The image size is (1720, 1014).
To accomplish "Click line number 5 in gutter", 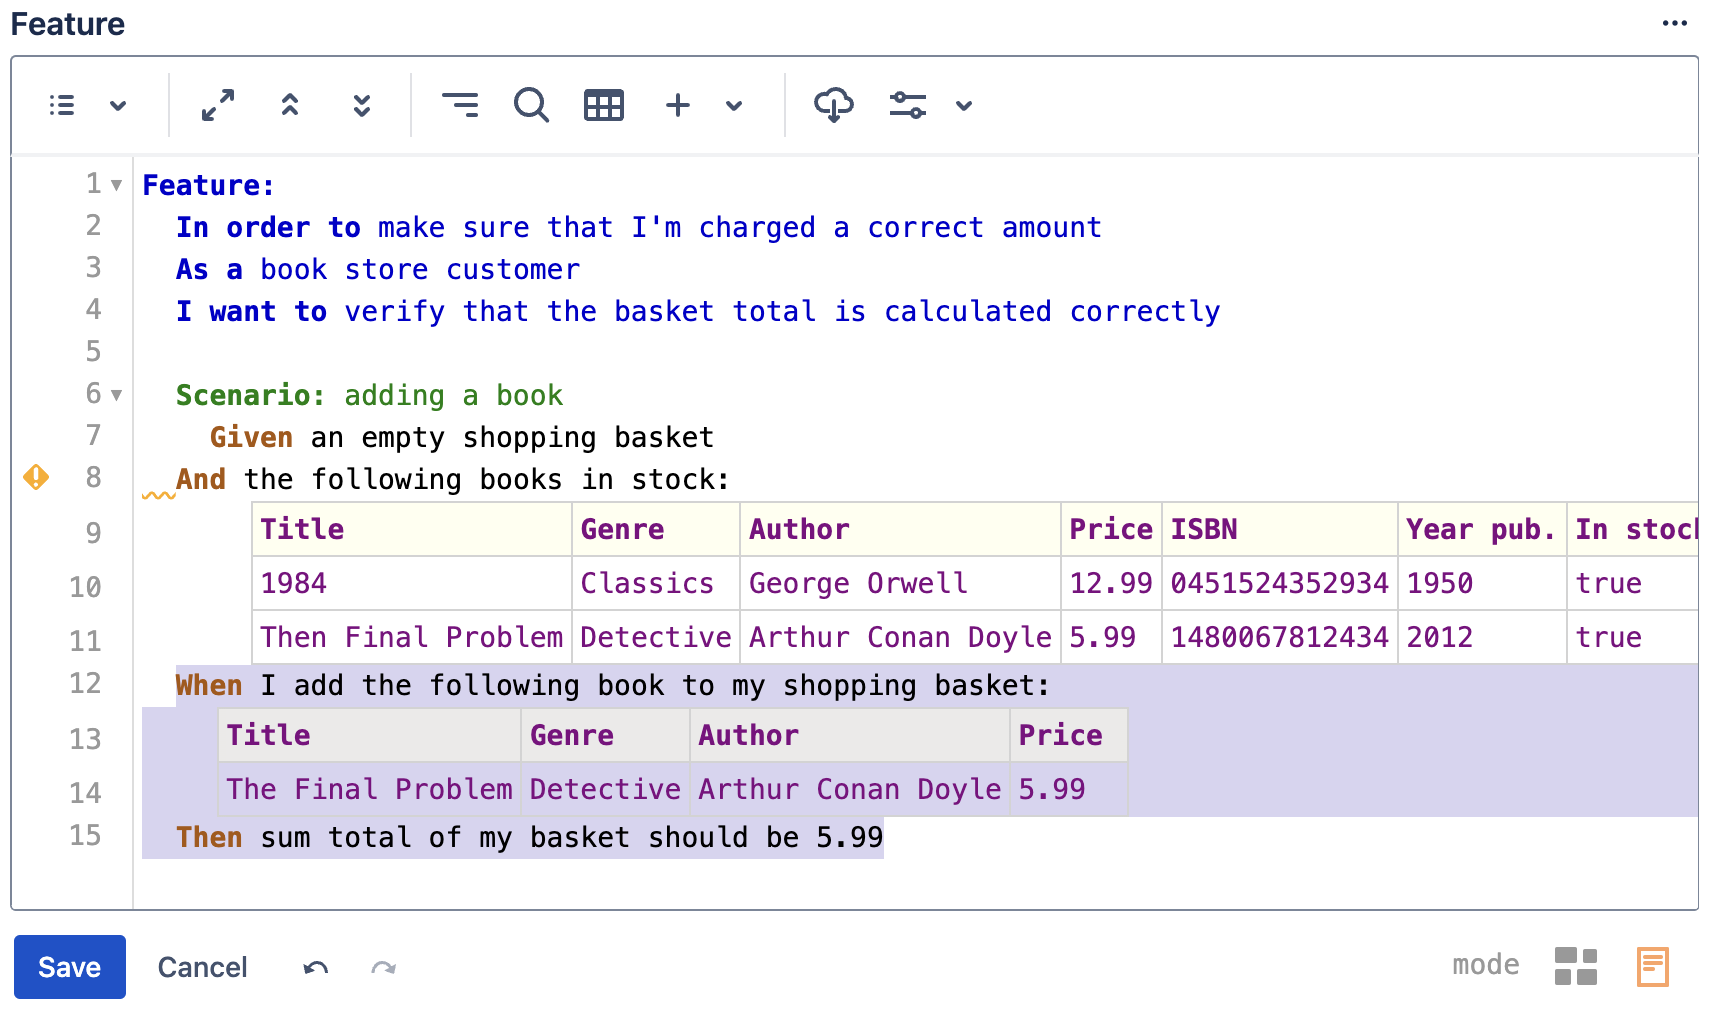I will click(93, 351).
